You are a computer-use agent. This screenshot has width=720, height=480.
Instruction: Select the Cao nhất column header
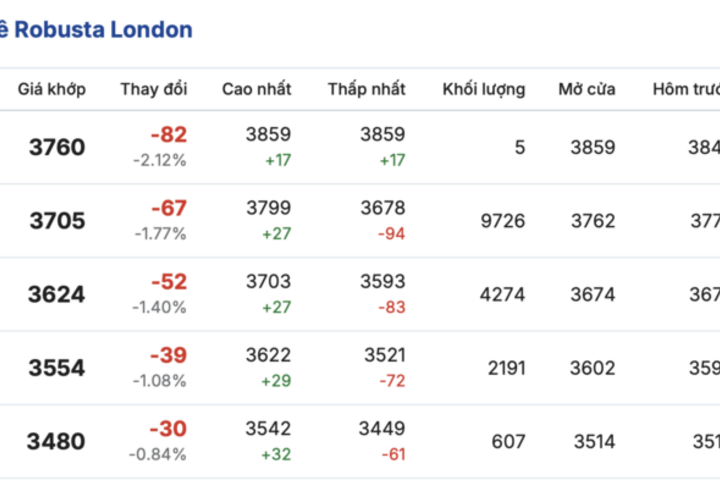pyautogui.click(x=256, y=89)
